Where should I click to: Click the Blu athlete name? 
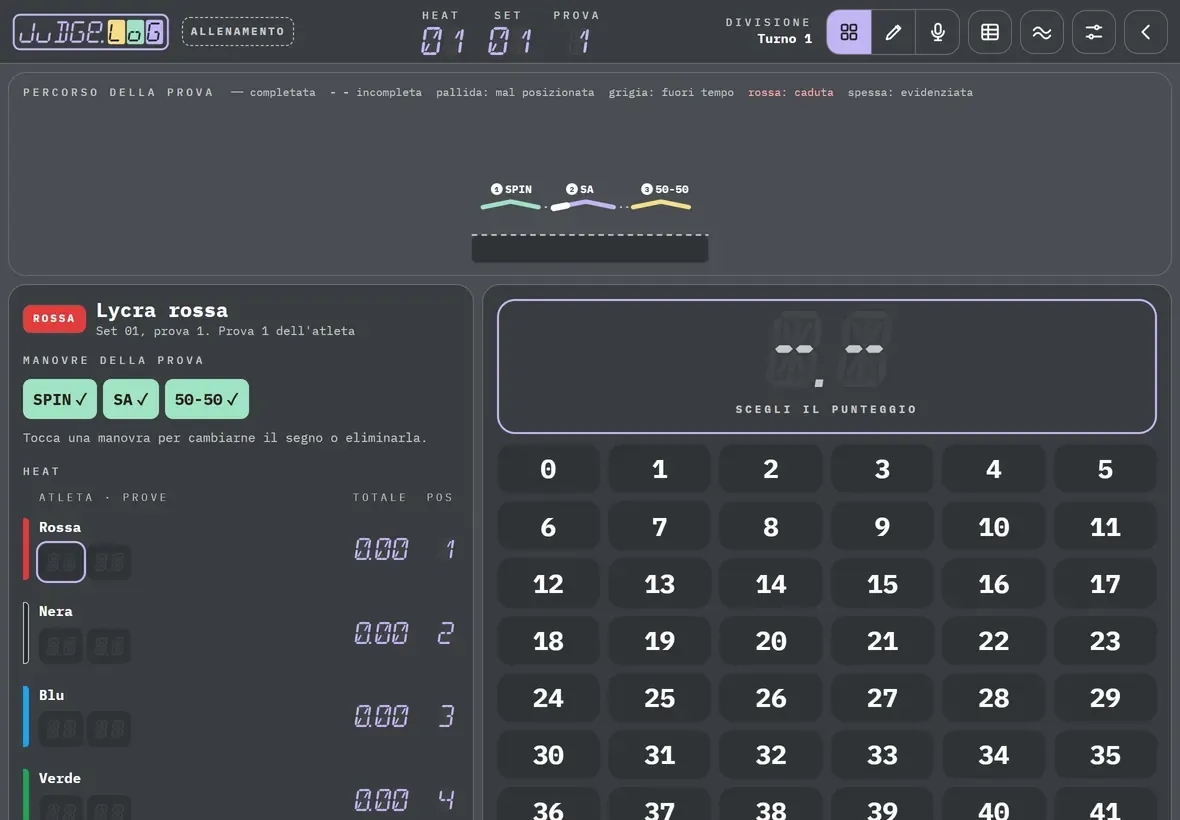[51, 694]
